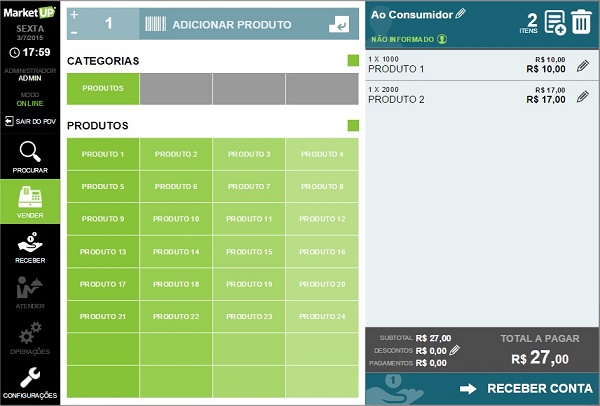Click the new receipt list icon
This screenshot has height=406, width=600.
[x=555, y=22]
